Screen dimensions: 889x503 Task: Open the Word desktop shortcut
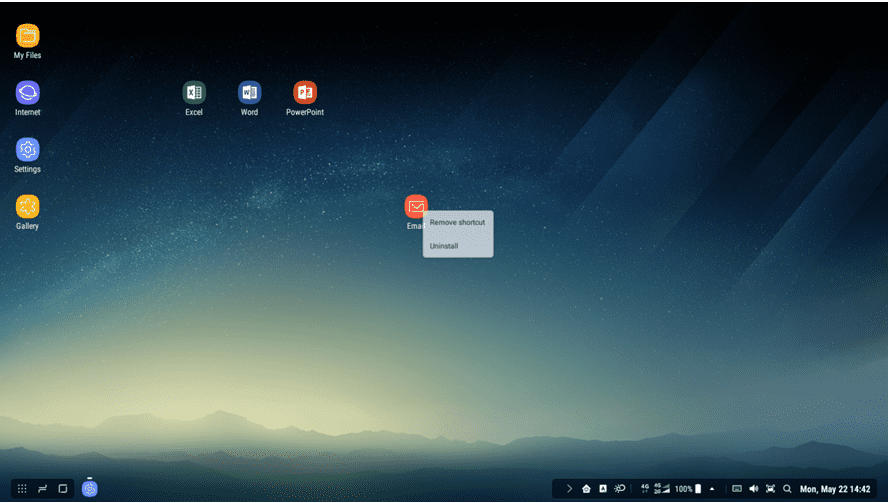249,93
